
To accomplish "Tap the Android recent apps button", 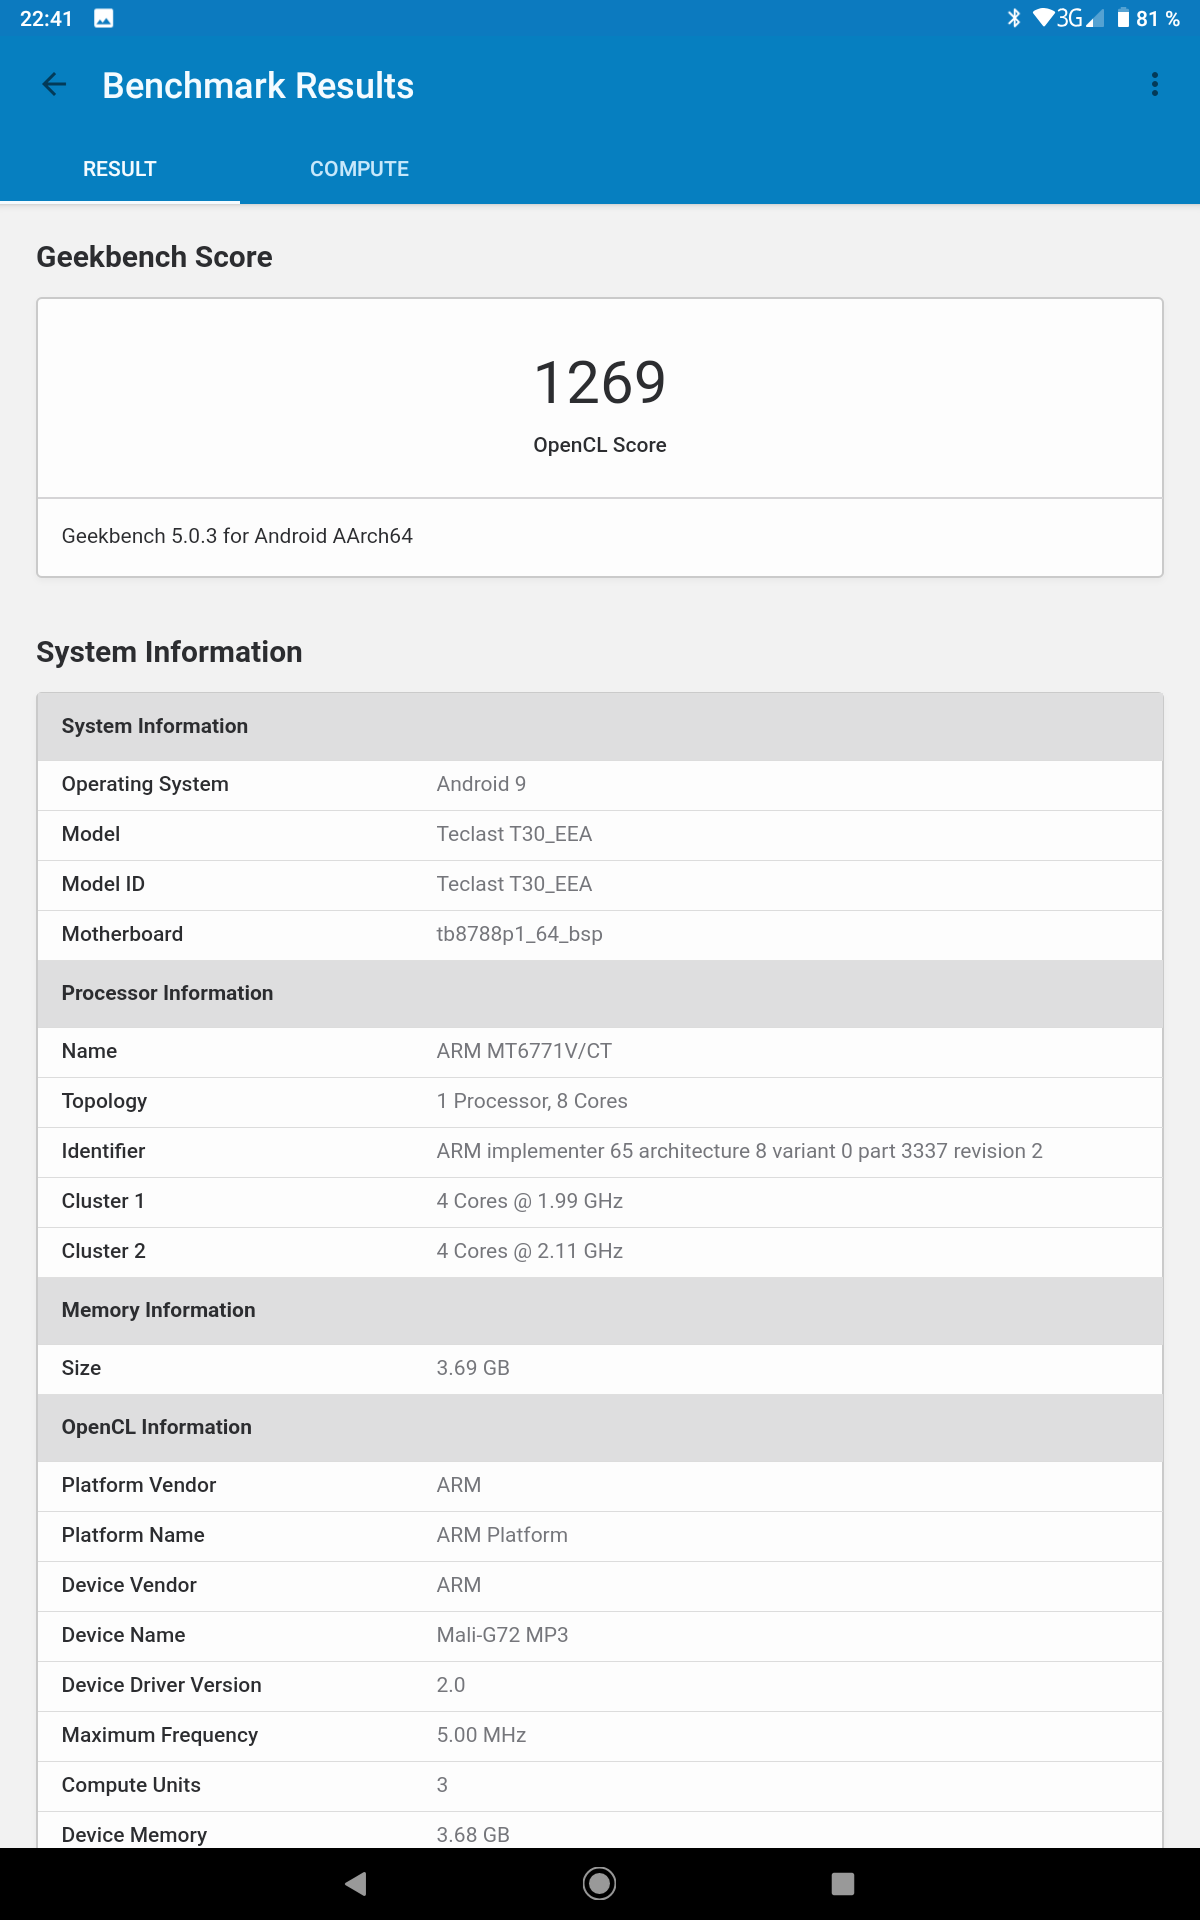I will coord(843,1884).
